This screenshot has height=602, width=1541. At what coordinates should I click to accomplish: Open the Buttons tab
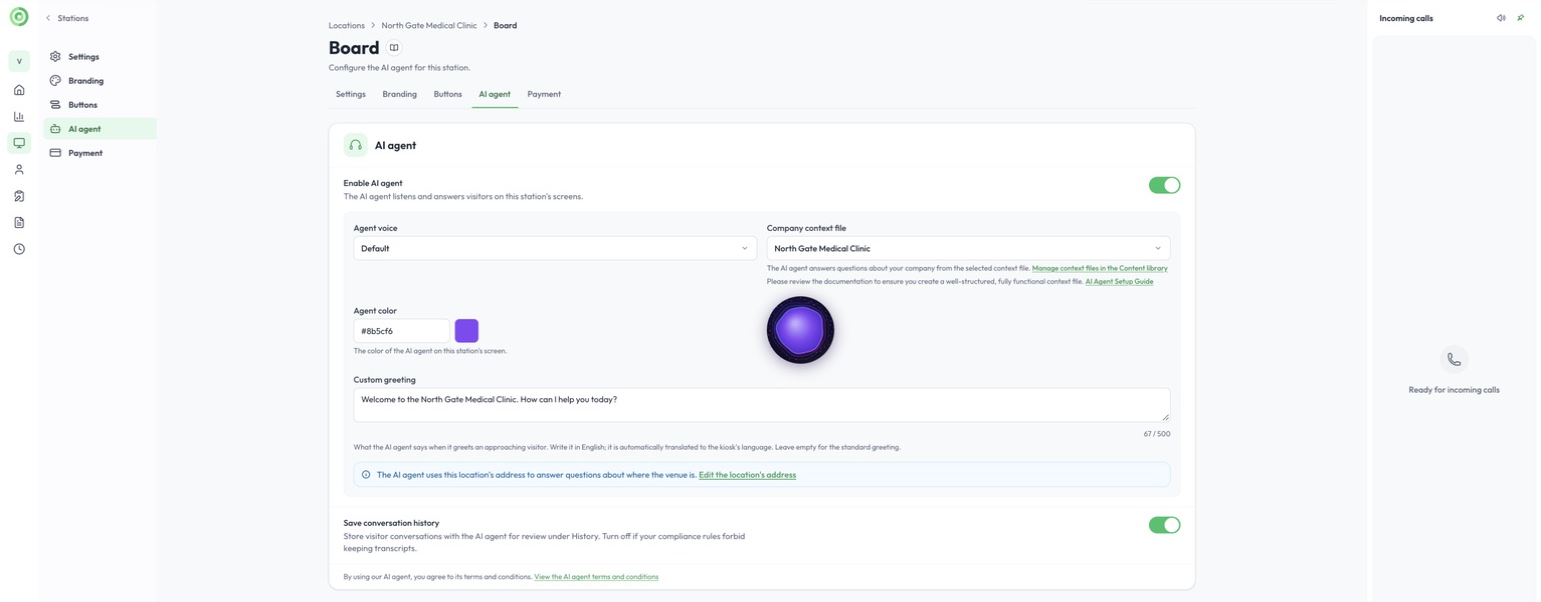[447, 94]
